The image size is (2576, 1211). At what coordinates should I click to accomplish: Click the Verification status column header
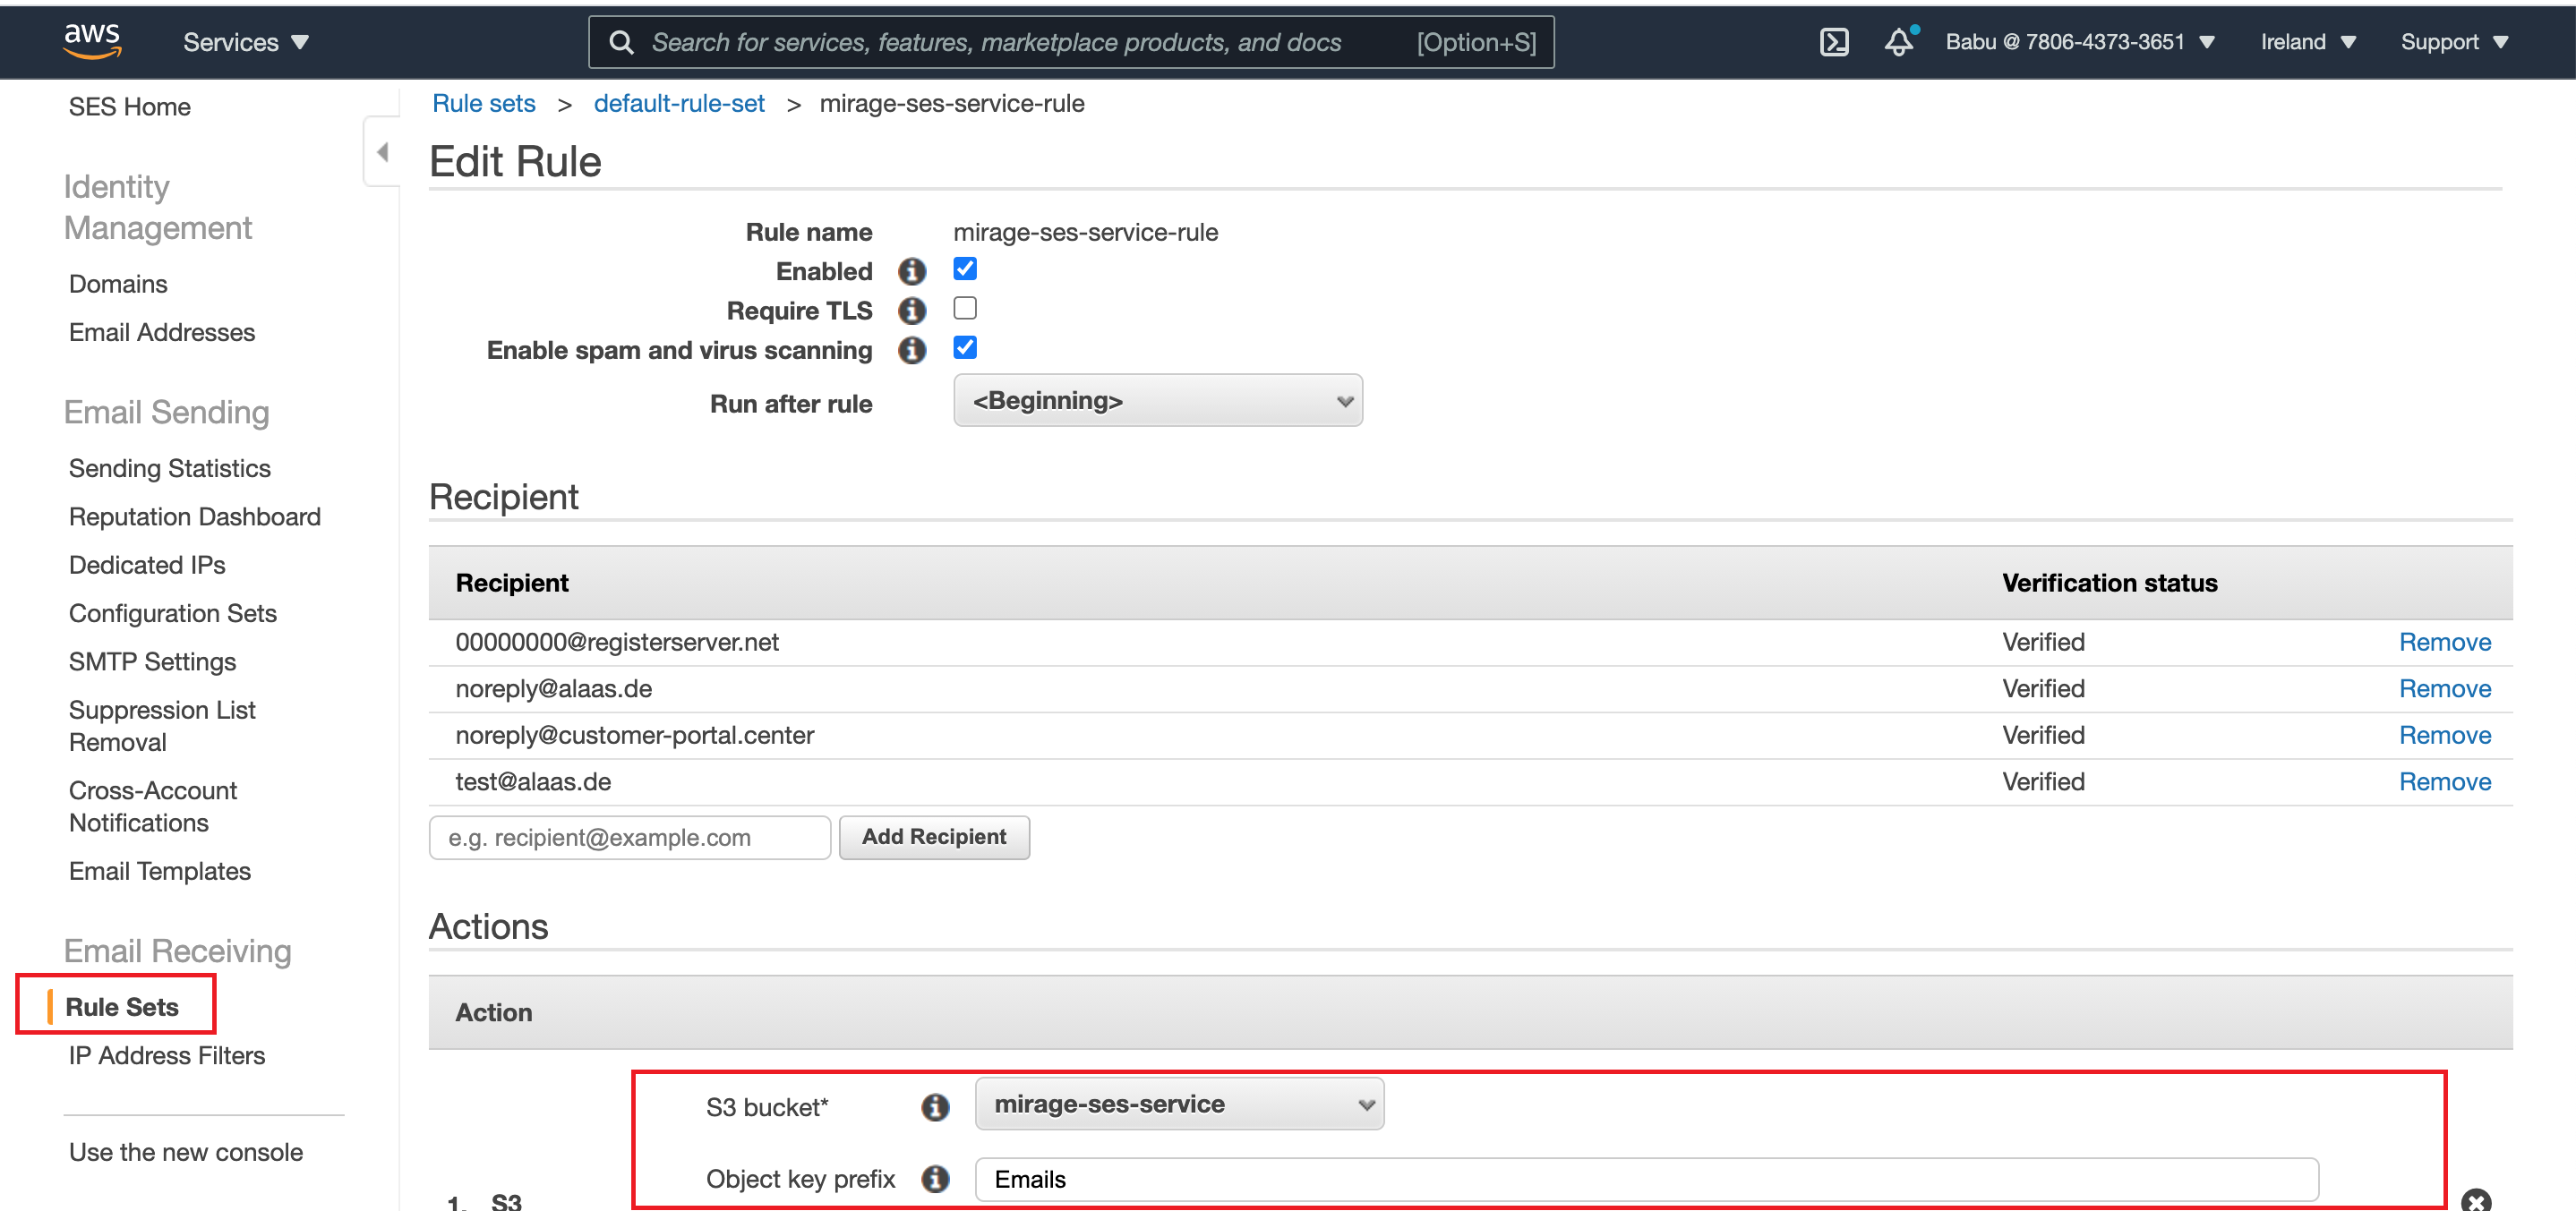pyautogui.click(x=2109, y=583)
